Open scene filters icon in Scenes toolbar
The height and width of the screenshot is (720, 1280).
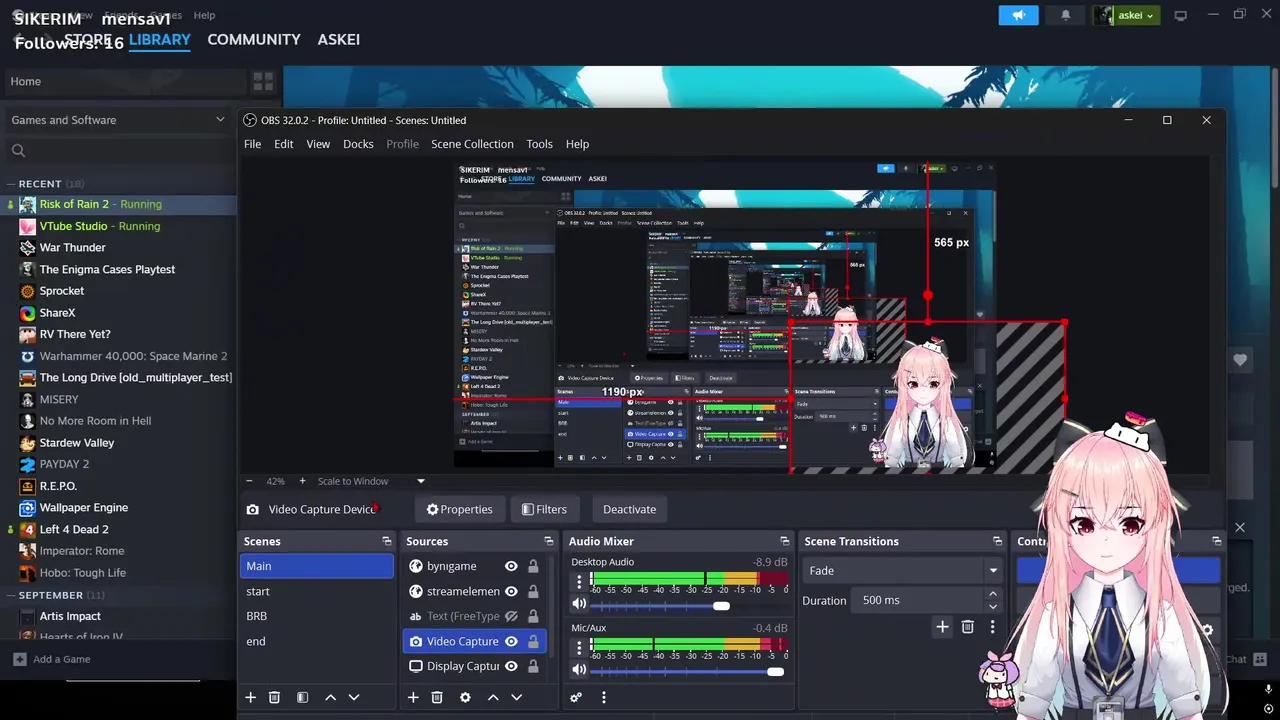(x=302, y=697)
